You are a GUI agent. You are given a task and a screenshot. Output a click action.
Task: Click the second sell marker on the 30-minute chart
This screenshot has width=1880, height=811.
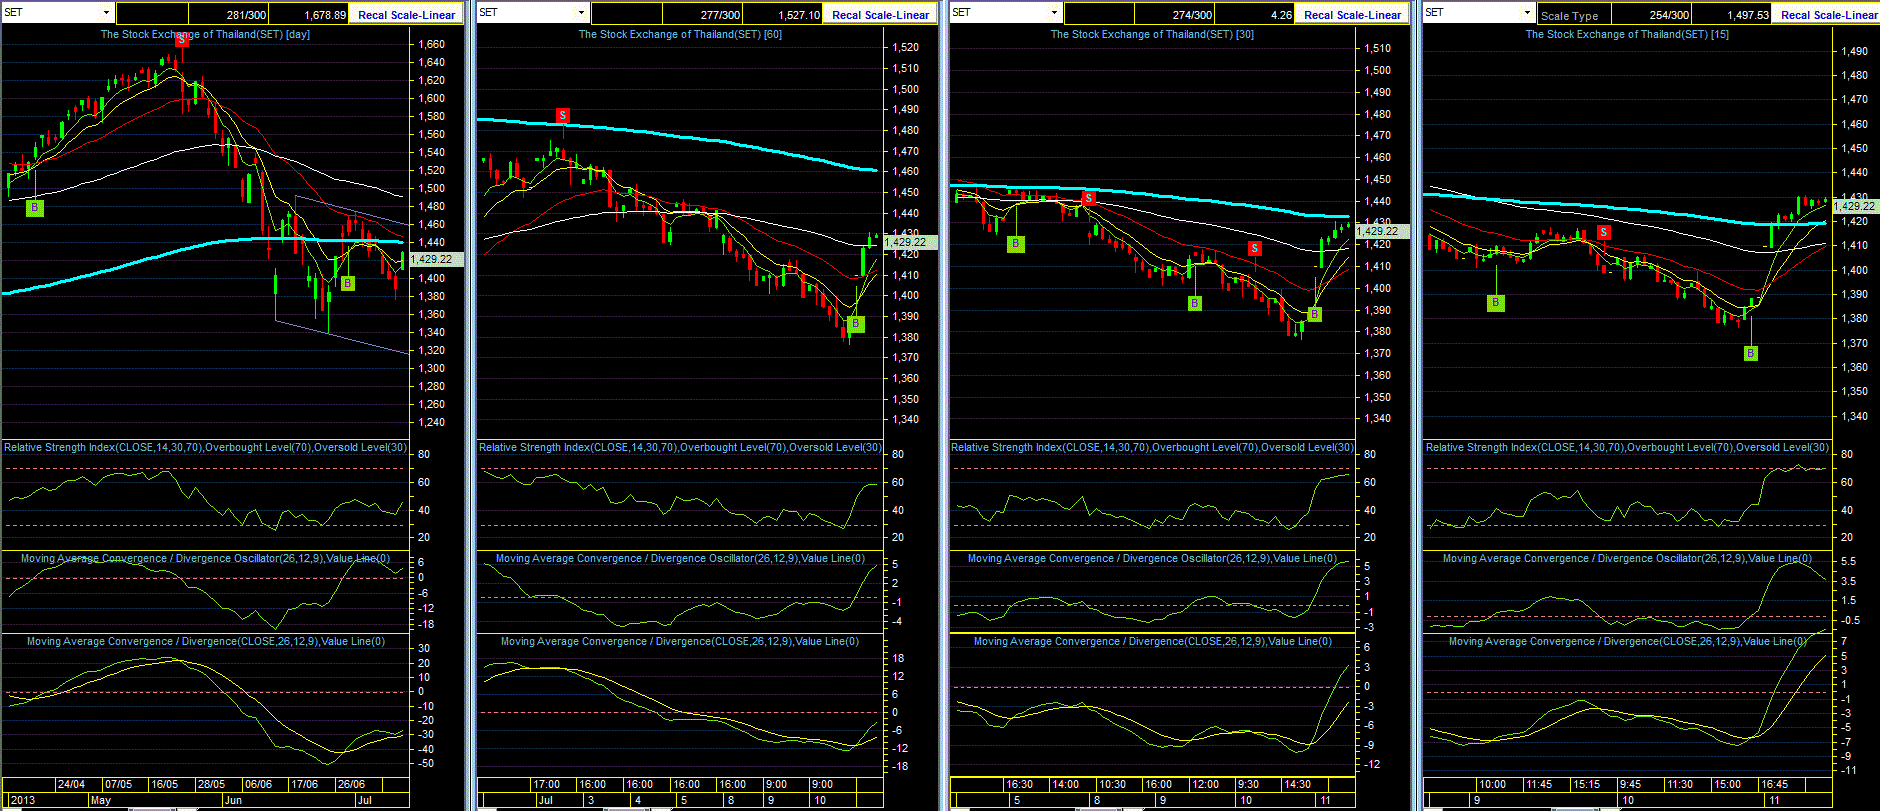(1255, 248)
